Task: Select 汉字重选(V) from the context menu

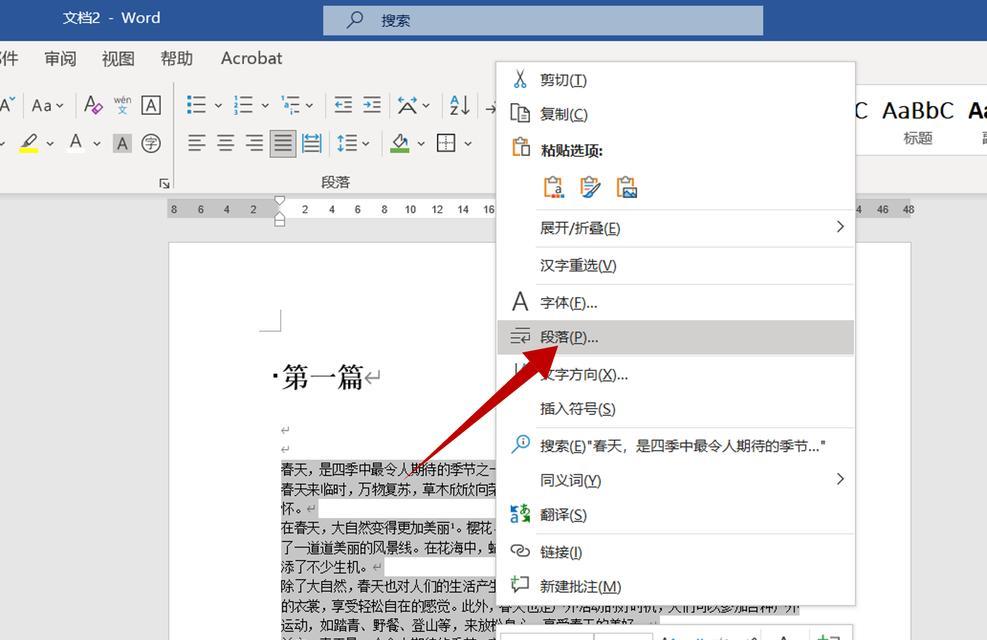Action: point(675,266)
